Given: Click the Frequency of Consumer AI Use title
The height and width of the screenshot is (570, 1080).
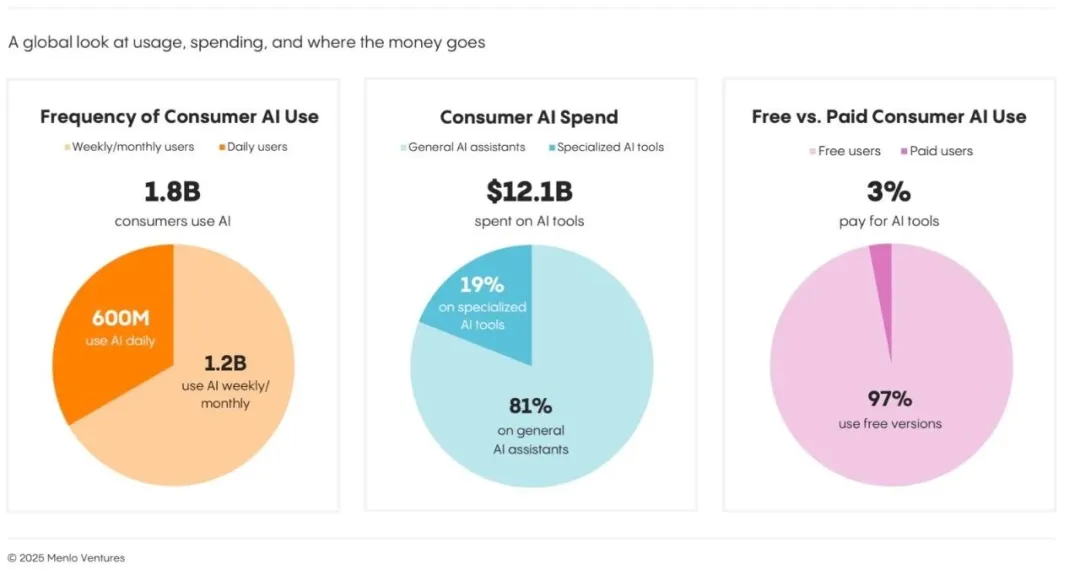Looking at the screenshot, I should (x=179, y=116).
